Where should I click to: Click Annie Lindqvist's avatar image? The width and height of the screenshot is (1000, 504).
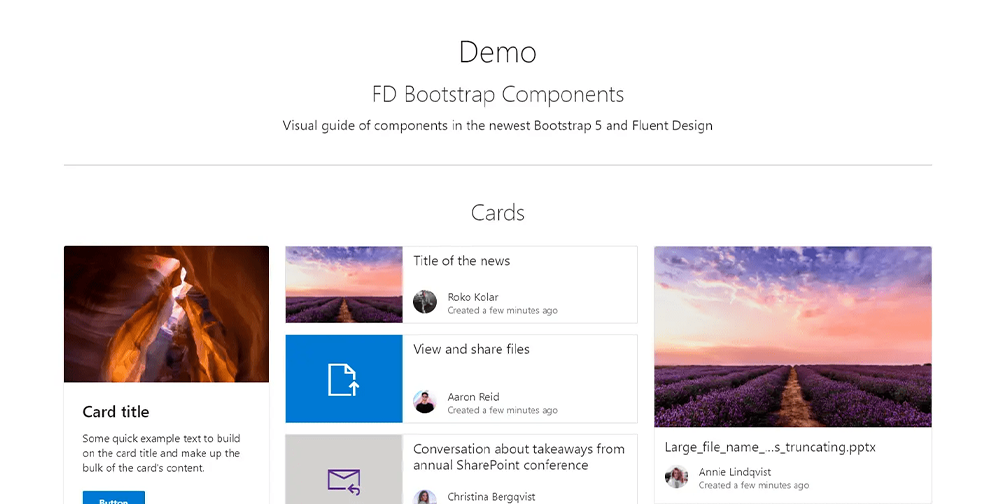(677, 477)
